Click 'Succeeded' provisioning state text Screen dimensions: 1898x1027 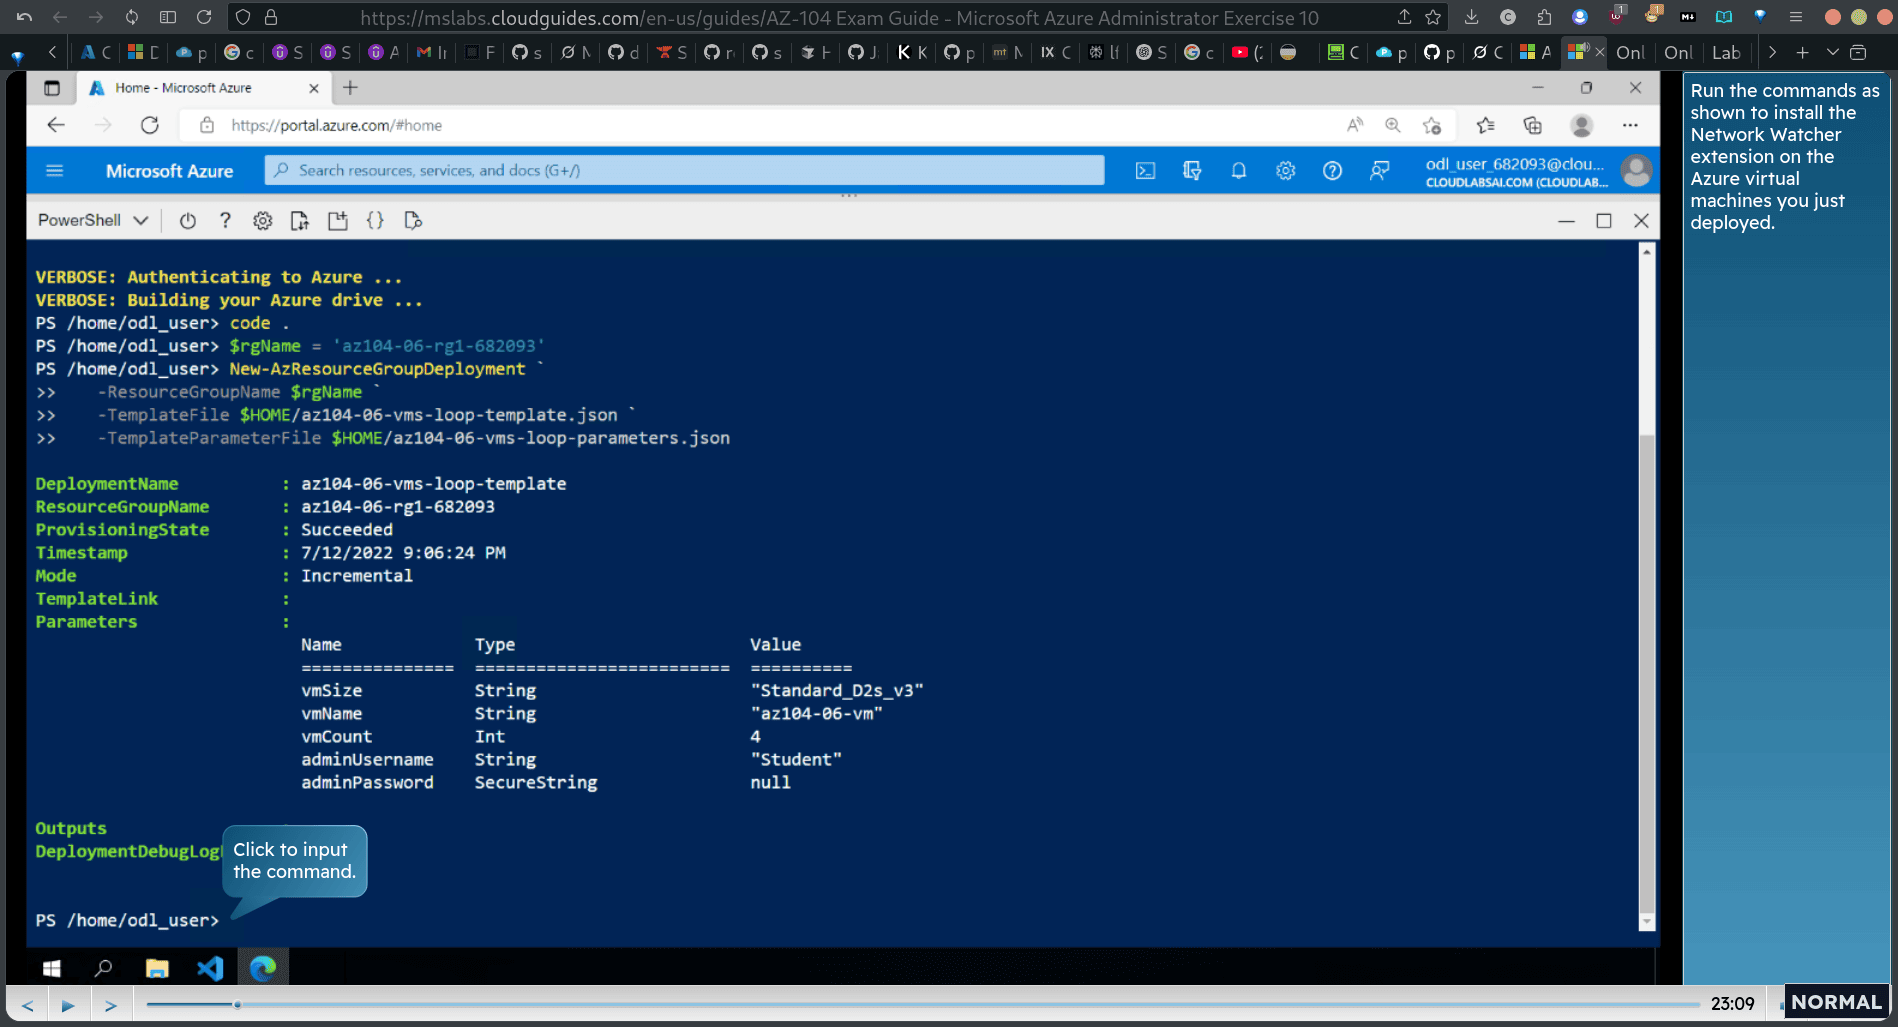point(347,530)
